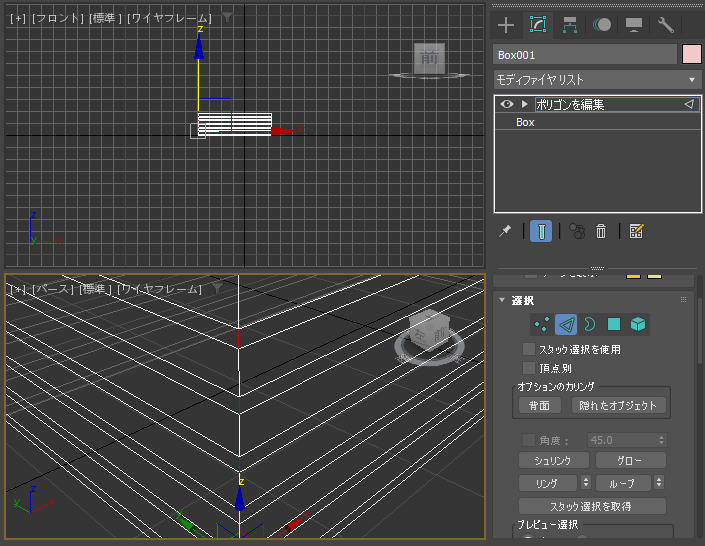Open the Utilities wrench tab
The width and height of the screenshot is (705, 546).
pyautogui.click(x=665, y=25)
